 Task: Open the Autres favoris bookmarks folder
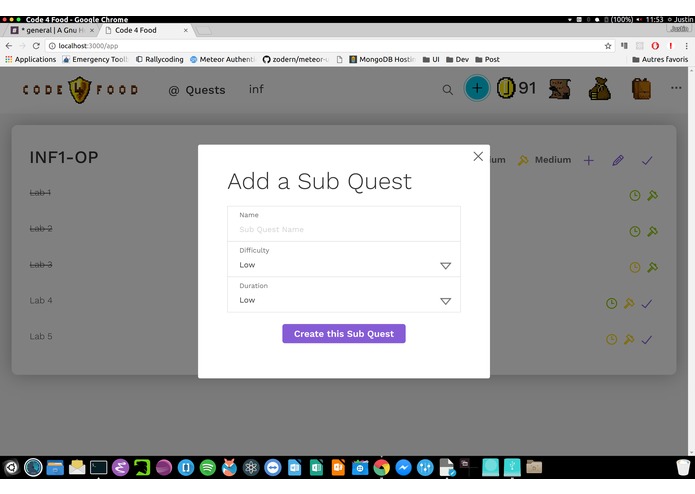click(x=660, y=59)
